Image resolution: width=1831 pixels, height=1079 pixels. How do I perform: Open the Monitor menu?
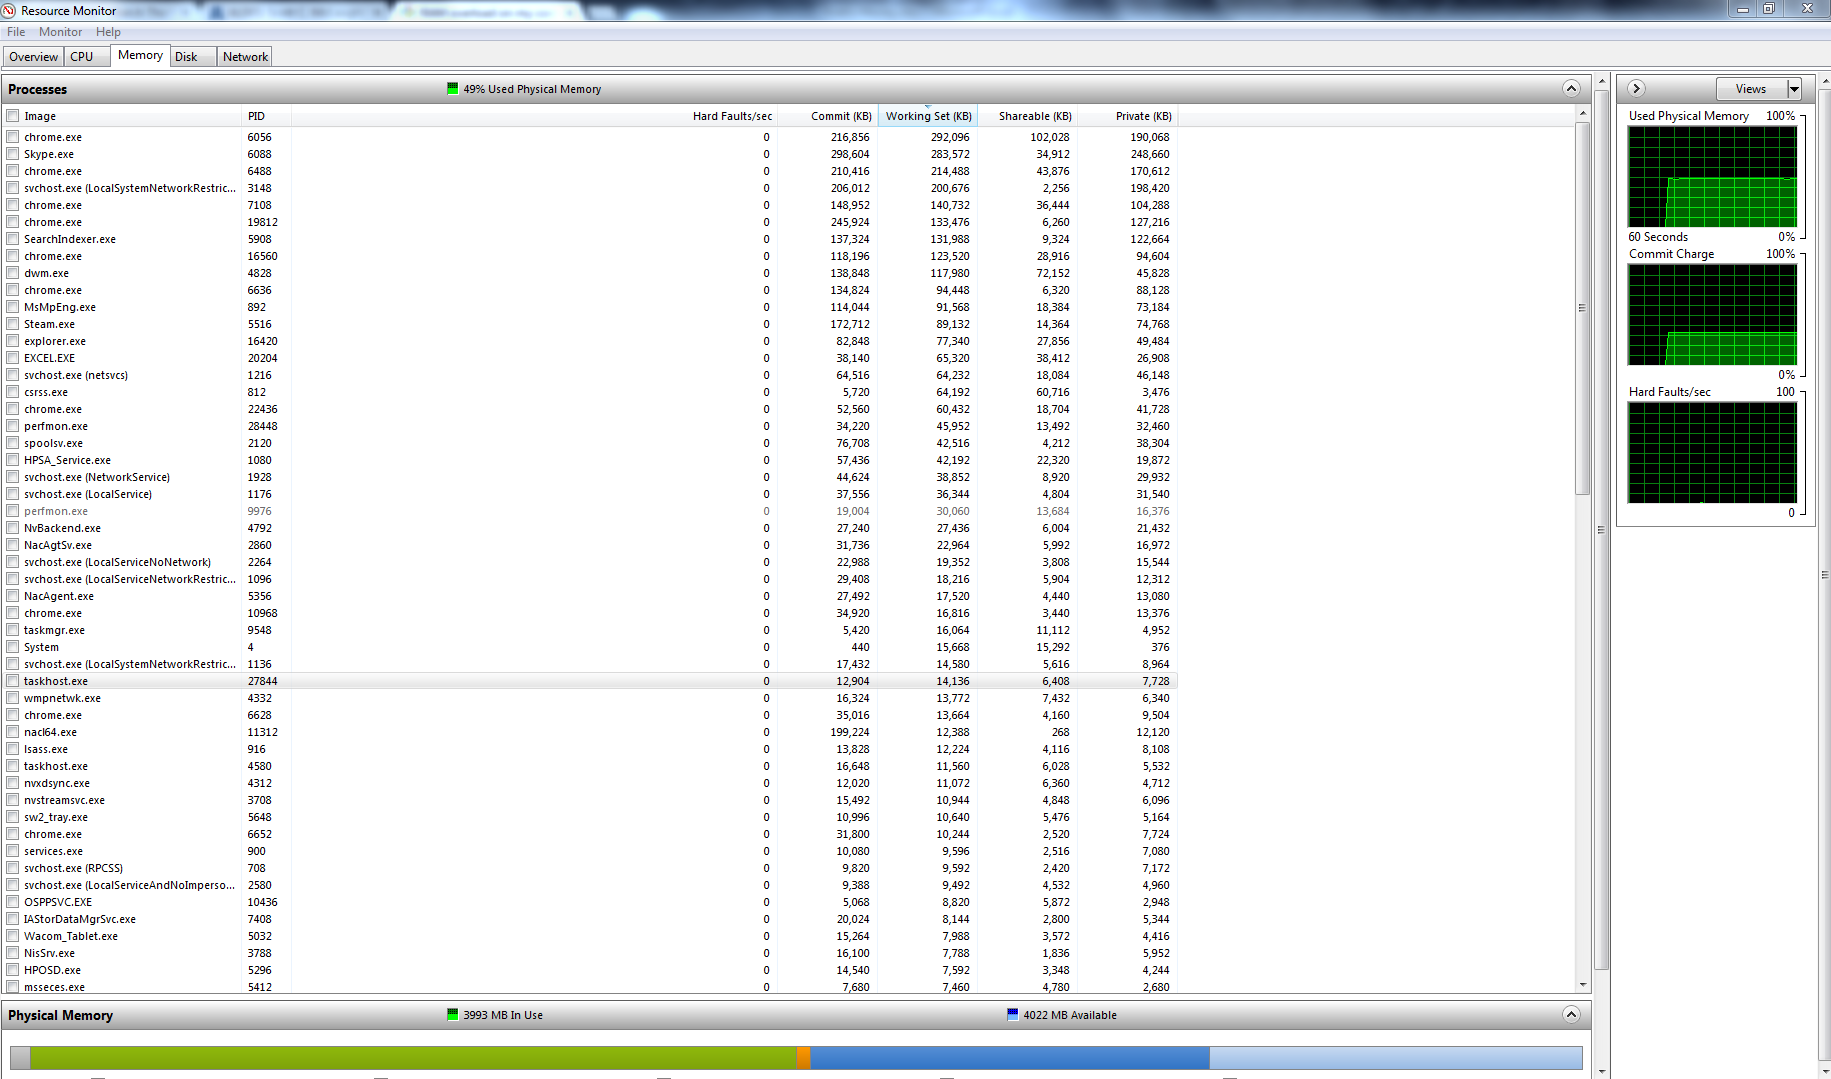[x=60, y=32]
